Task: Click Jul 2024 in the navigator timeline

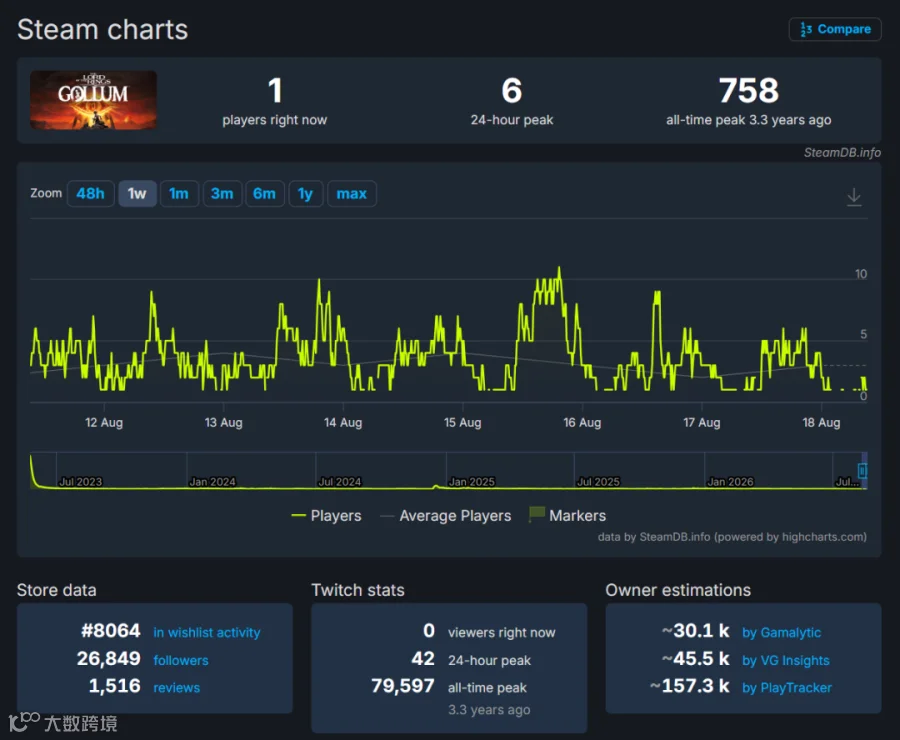Action: (340, 482)
